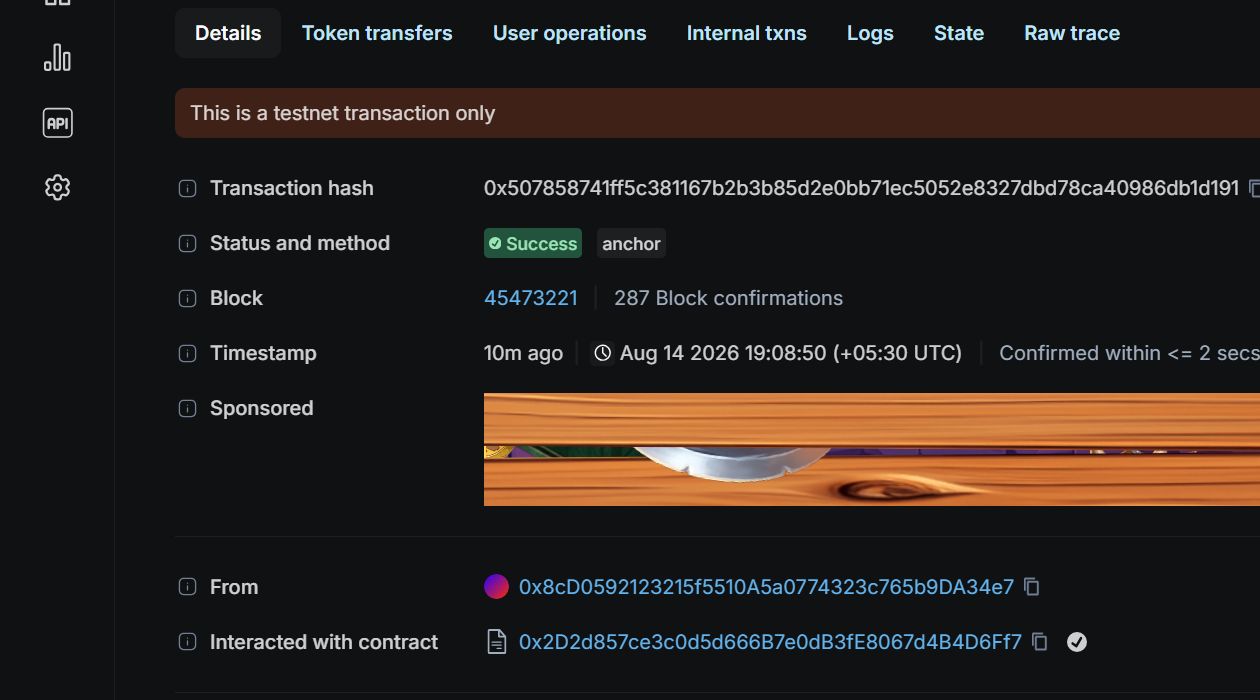Switch to the User operations tab
The height and width of the screenshot is (700, 1260).
[569, 33]
